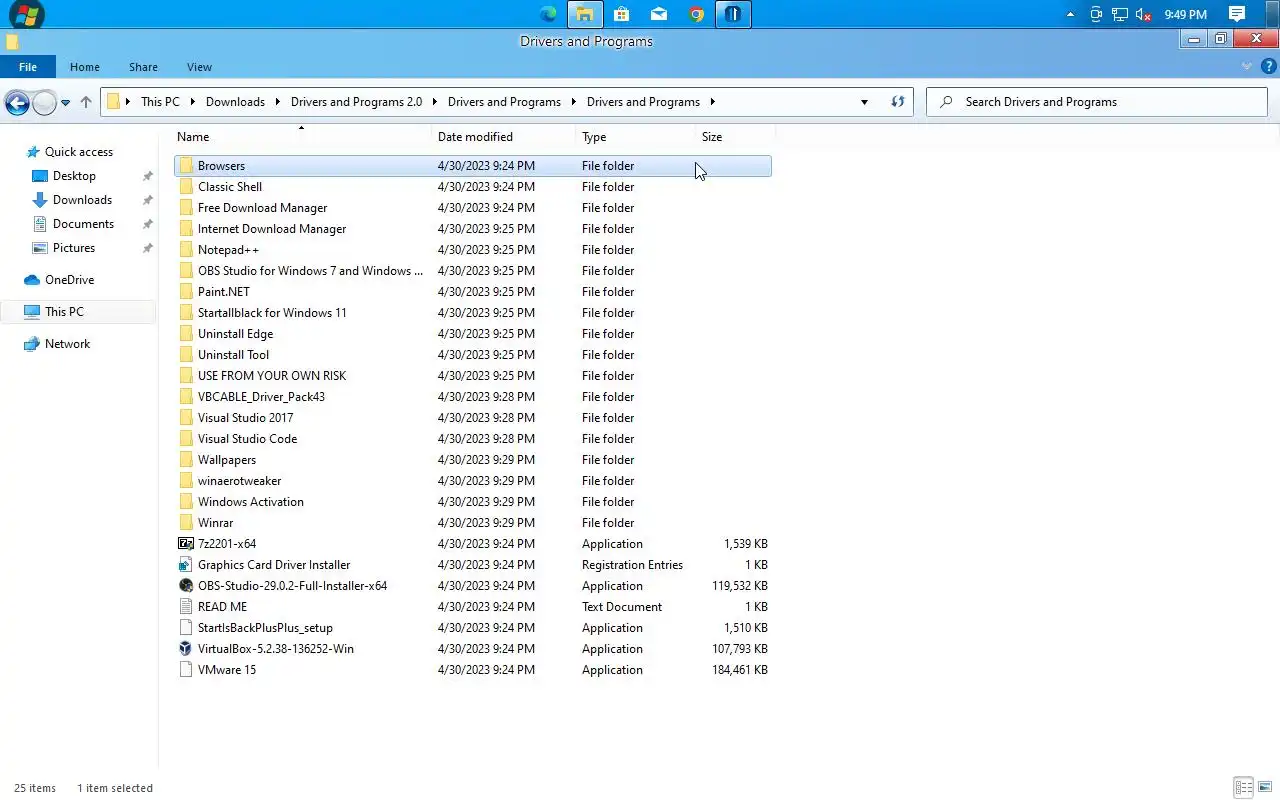Select Visual Studio Code folder name
The width and height of the screenshot is (1280, 800).
click(247, 439)
